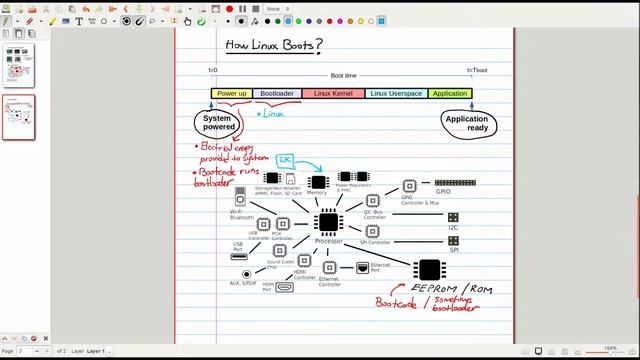Viewport: 640px width, 360px height.
Task: Stop the audio recording
Action: tap(256, 9)
